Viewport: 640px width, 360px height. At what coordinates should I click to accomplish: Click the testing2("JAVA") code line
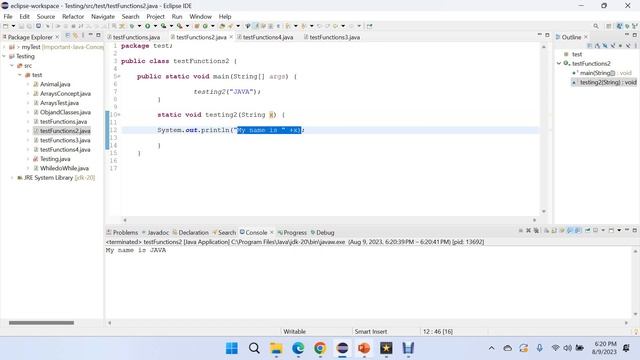pyautogui.click(x=227, y=92)
